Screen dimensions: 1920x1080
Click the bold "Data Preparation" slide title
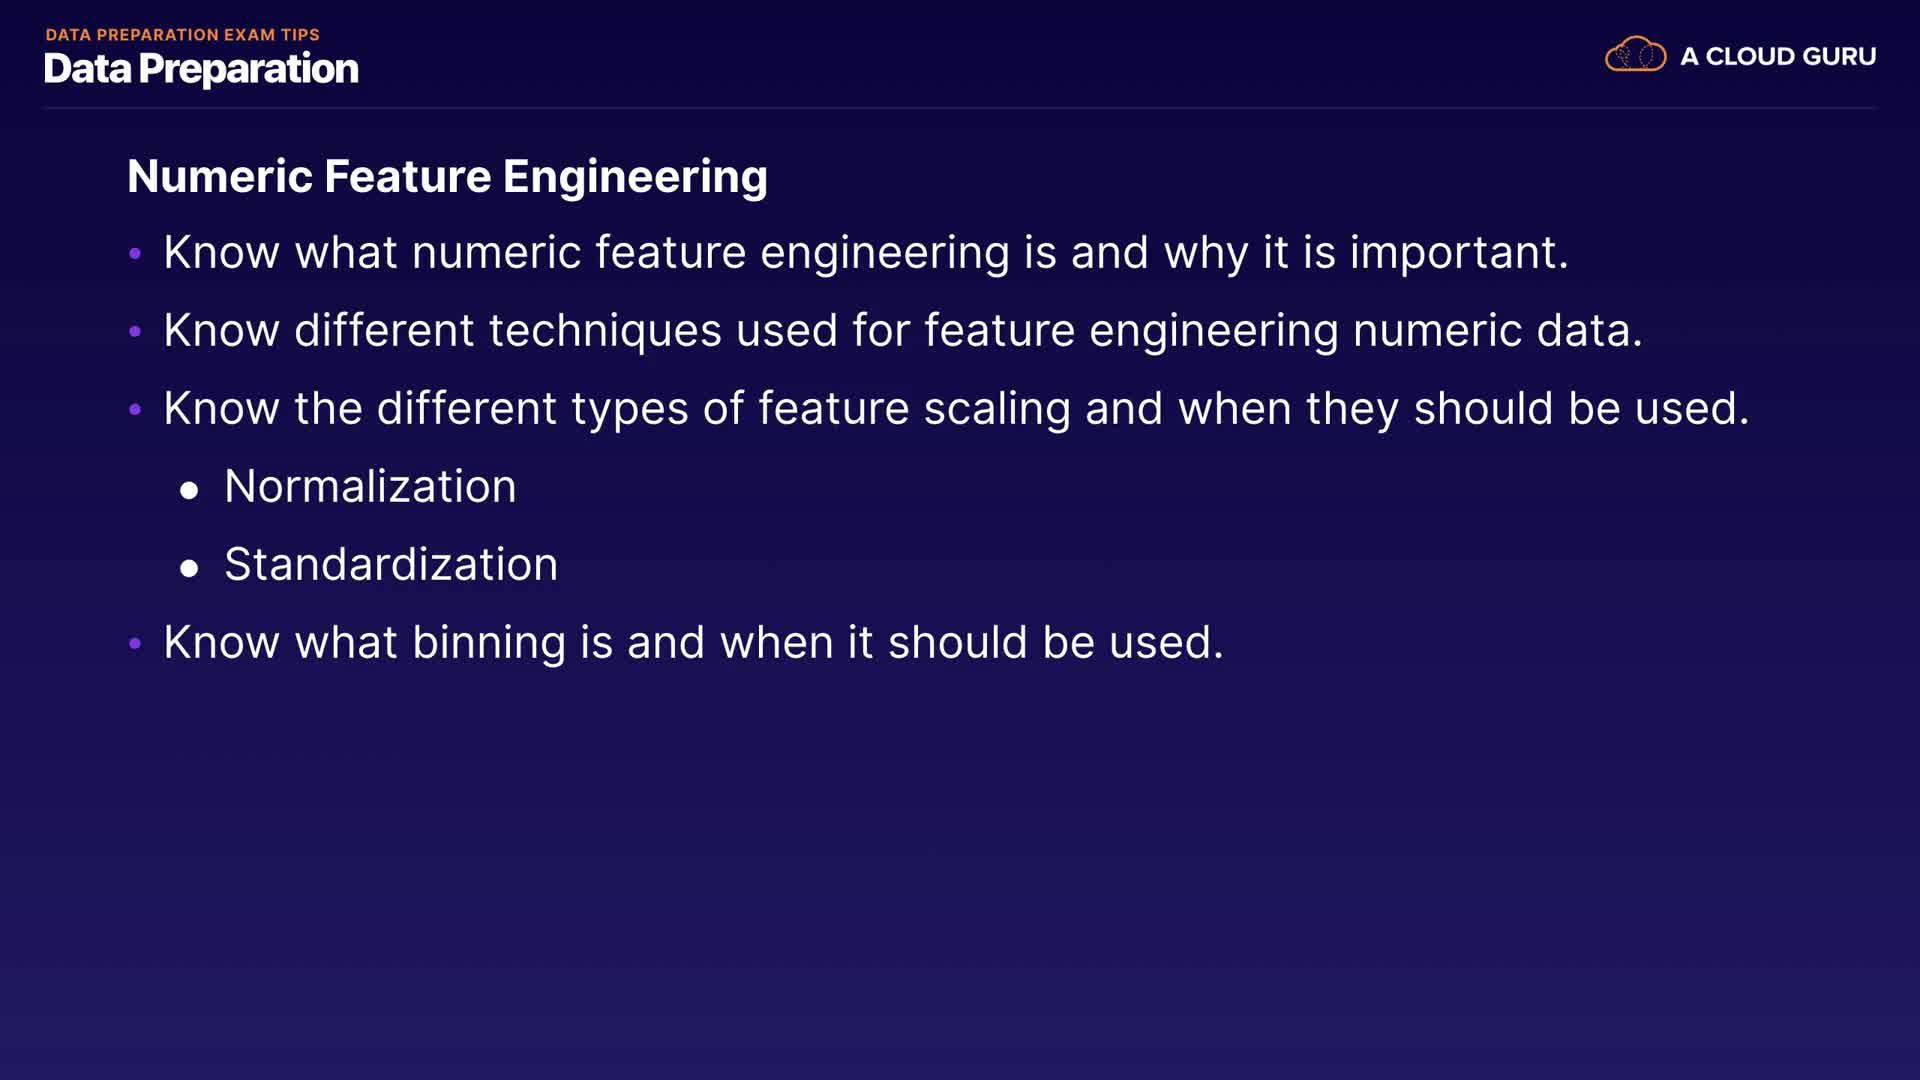pos(201,69)
